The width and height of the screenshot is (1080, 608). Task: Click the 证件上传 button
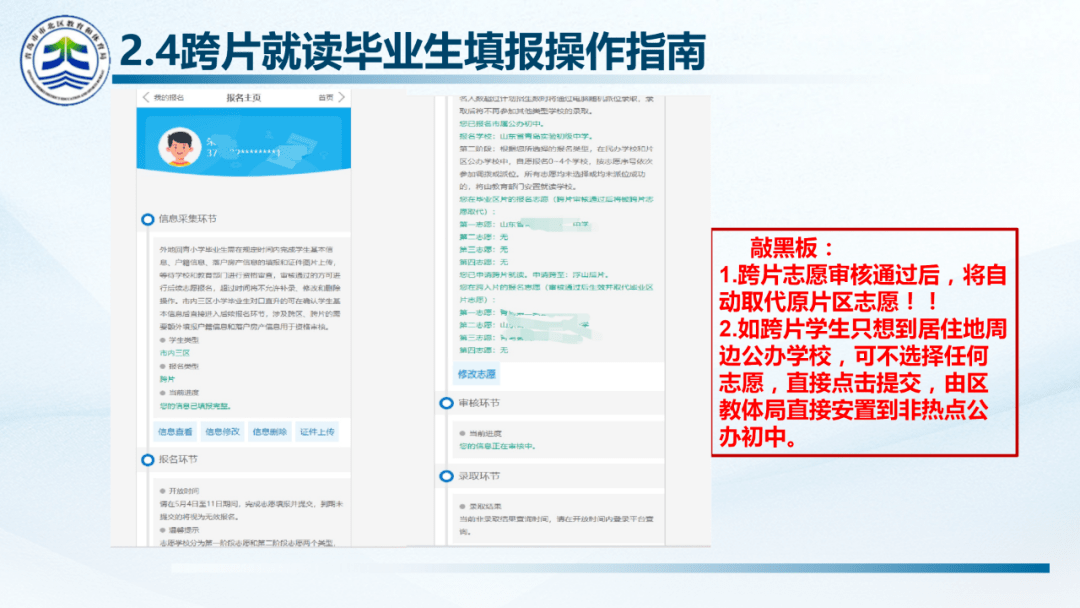319,431
